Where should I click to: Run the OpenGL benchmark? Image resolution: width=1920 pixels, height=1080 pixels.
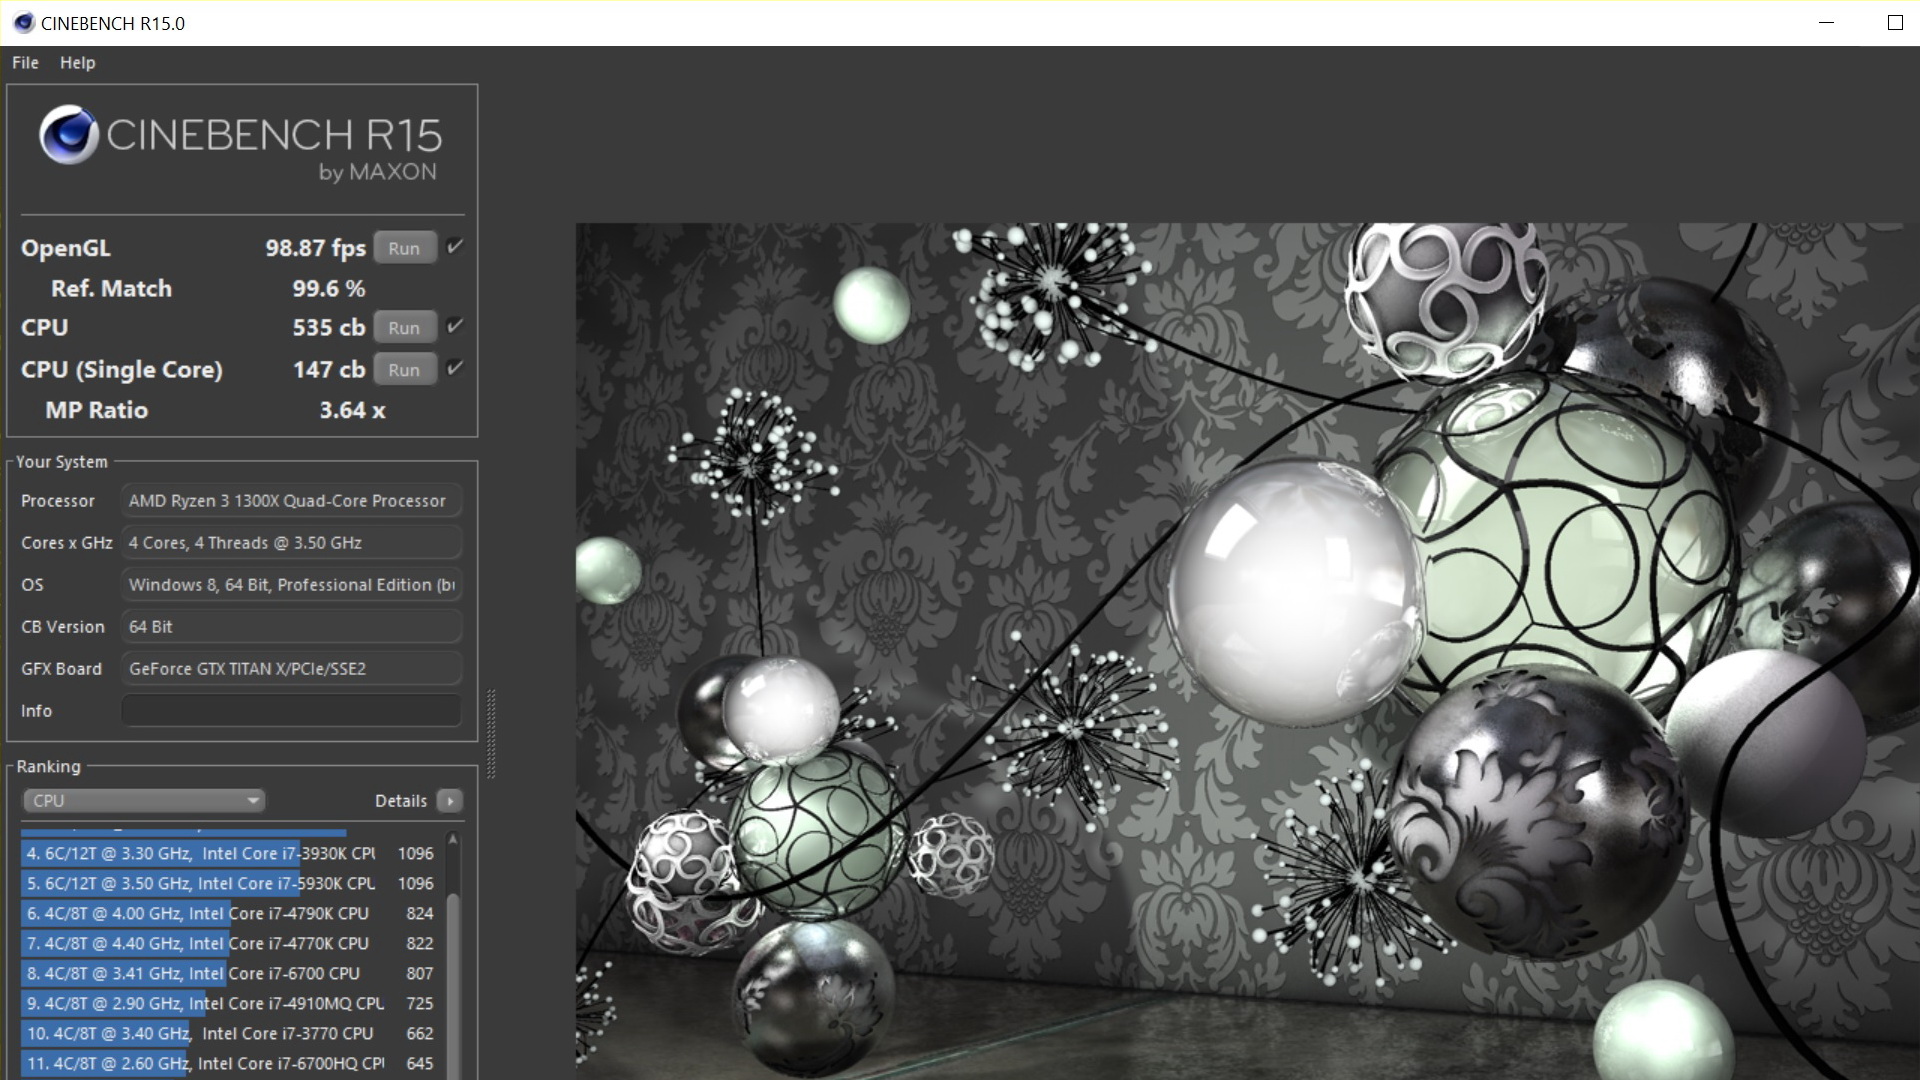(x=404, y=248)
